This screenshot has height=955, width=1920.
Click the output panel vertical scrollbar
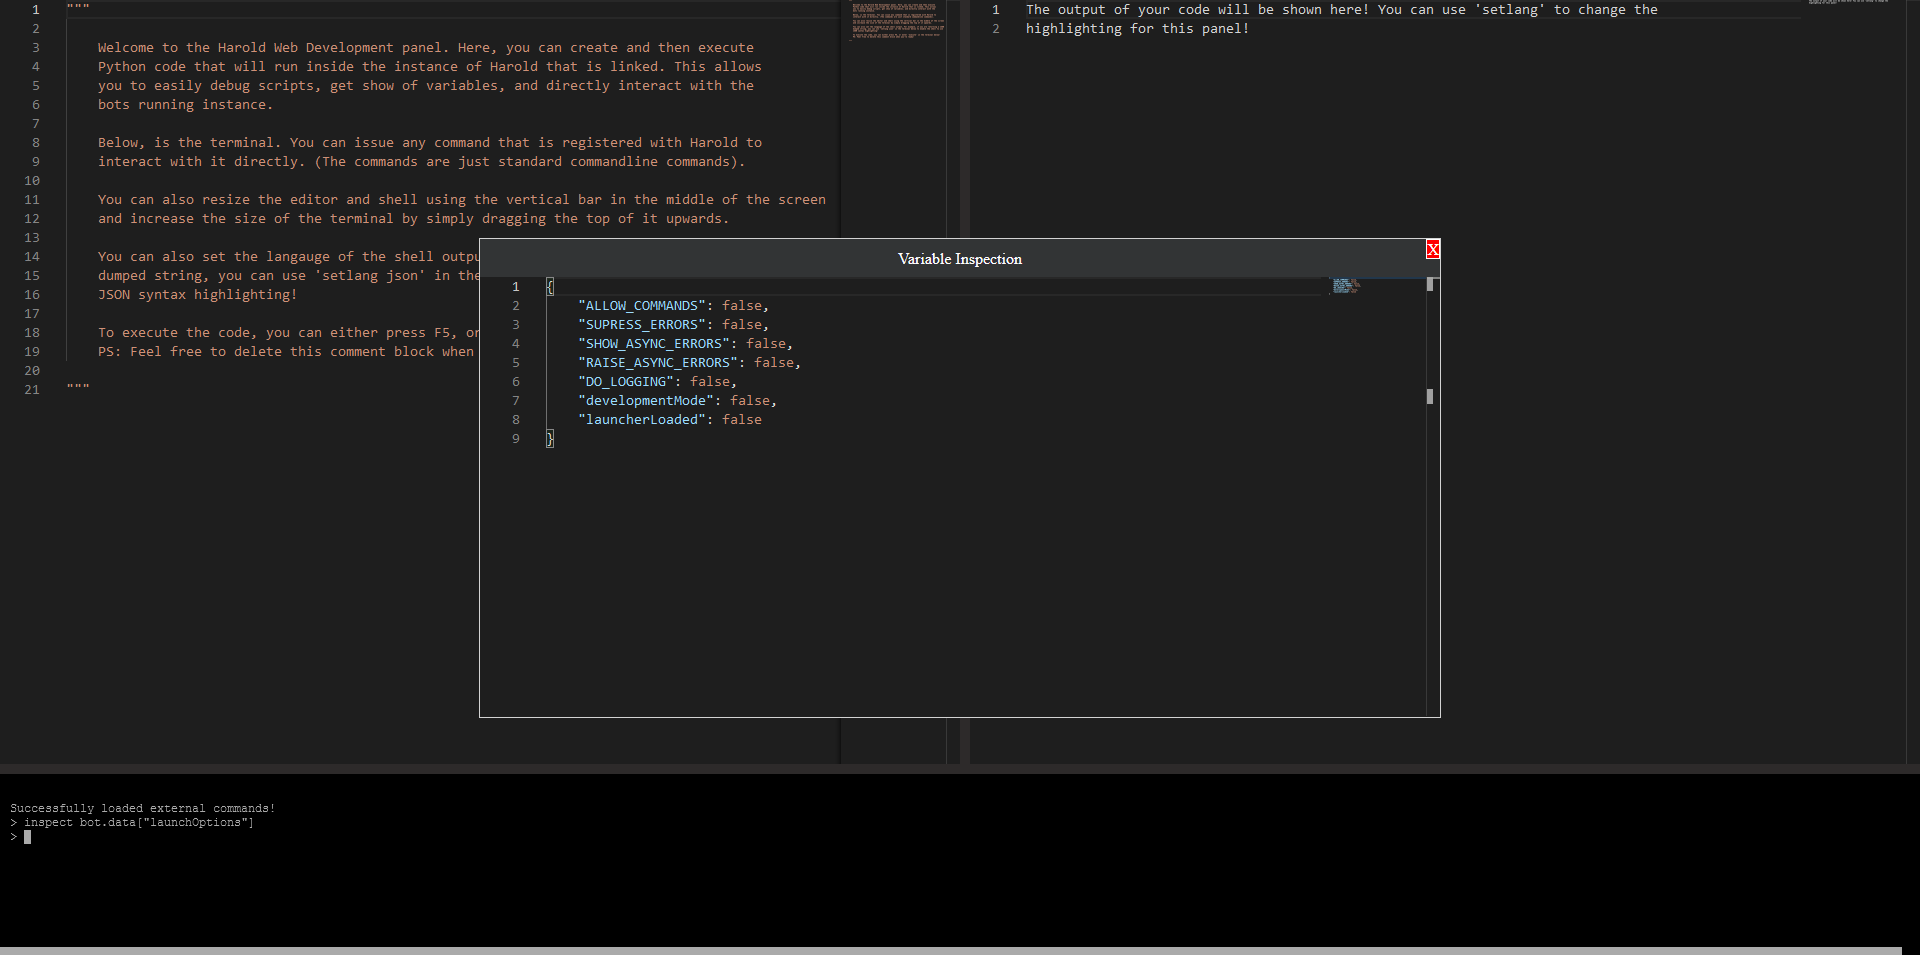click(1912, 380)
